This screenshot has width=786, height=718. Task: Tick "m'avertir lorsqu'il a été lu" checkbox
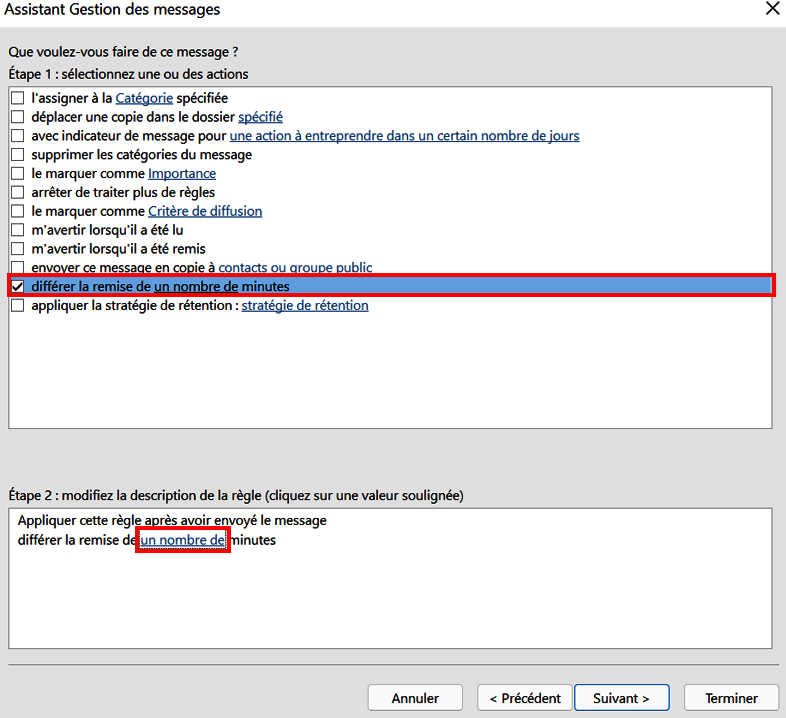coord(18,230)
